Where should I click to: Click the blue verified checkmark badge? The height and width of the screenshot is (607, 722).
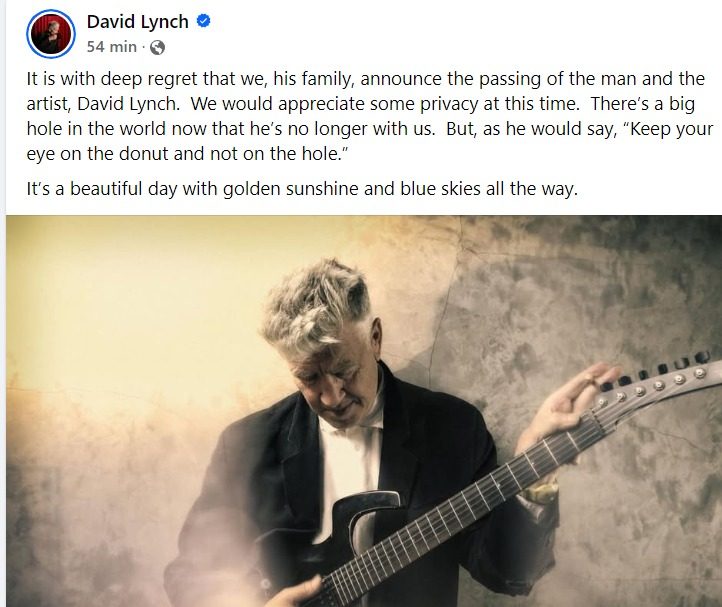pos(204,21)
